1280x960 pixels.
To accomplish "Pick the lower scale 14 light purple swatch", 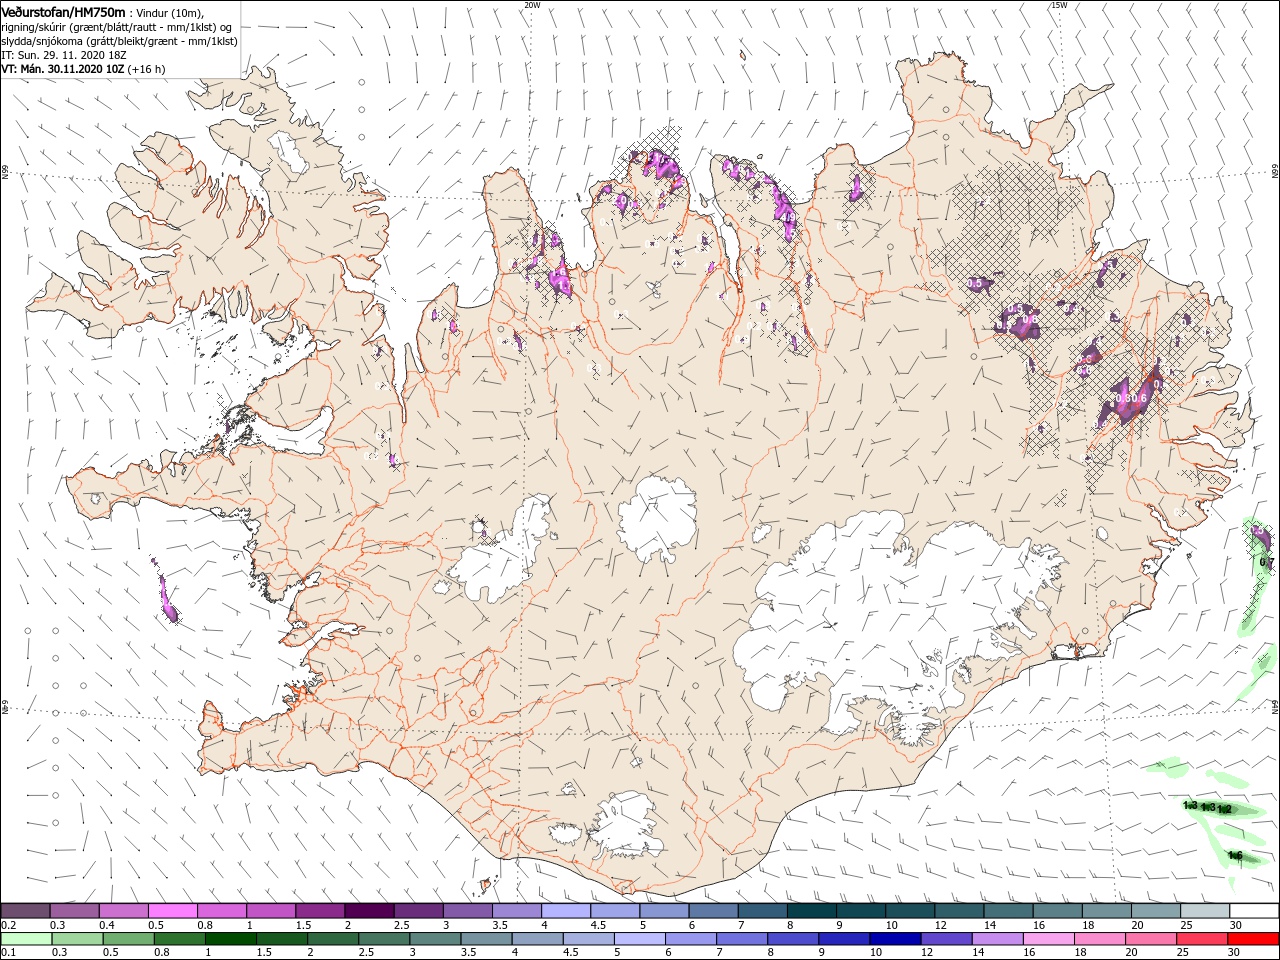I will coord(1000,939).
